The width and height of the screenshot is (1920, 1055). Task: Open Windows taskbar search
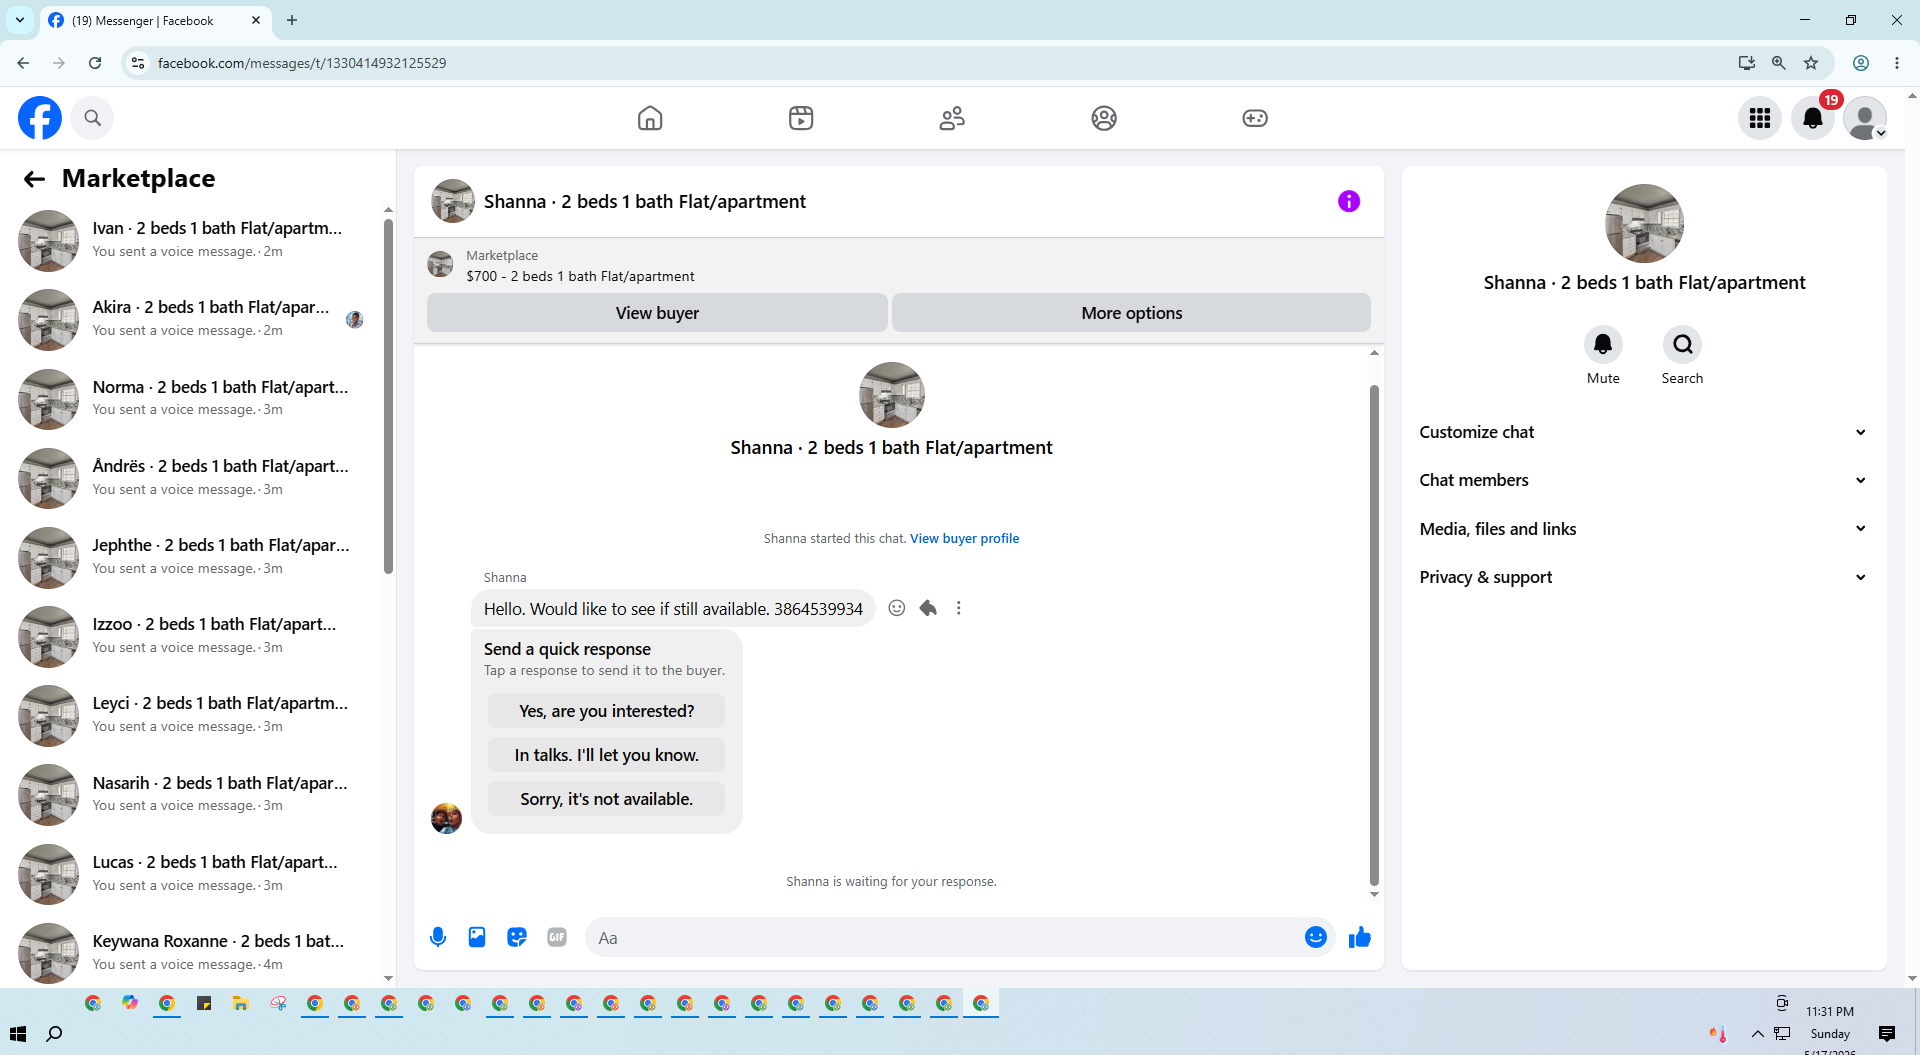point(55,1033)
